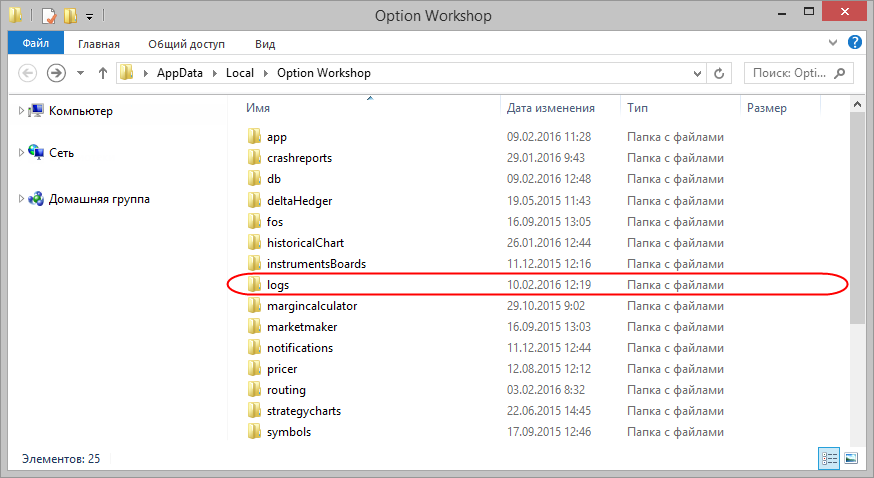Viewport: 874px width, 478px height.
Task: Open the Файл menu tab
Action: pos(36,43)
